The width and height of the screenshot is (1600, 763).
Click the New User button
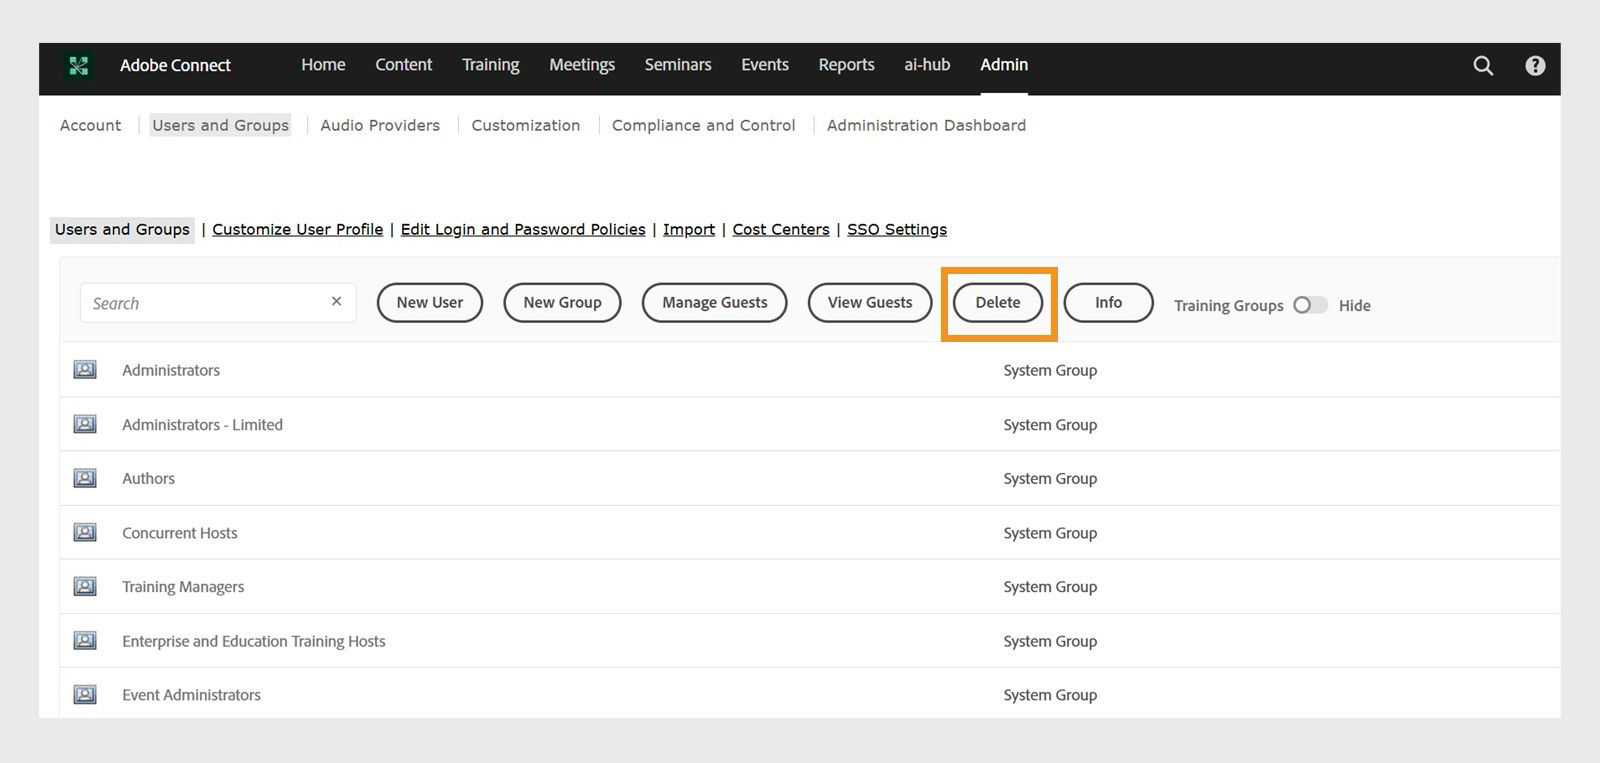coord(430,302)
